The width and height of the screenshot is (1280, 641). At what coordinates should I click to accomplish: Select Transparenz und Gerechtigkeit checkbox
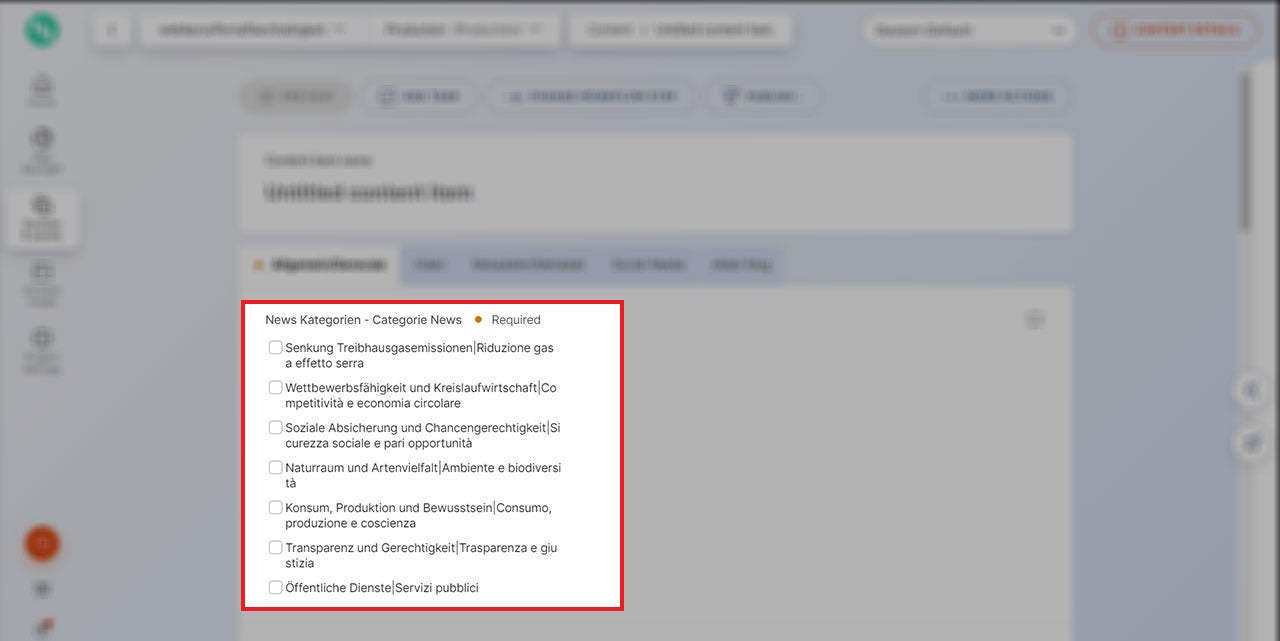[x=275, y=548]
